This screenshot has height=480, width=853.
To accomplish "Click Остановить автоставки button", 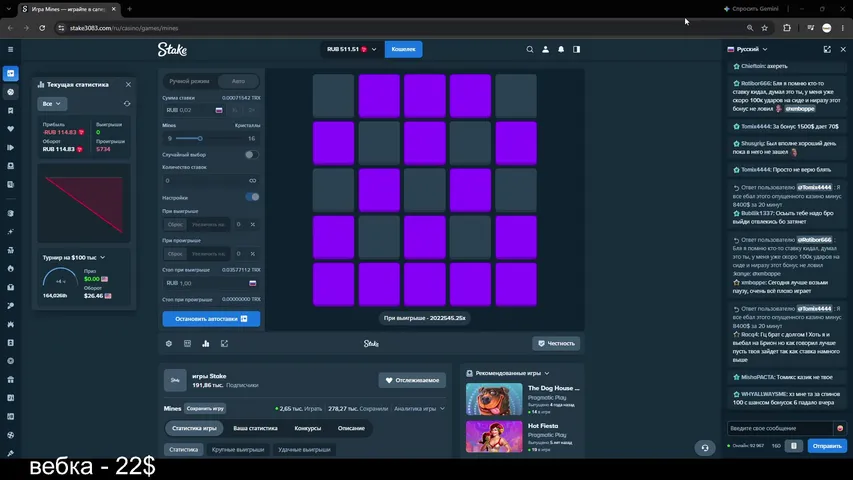I will point(211,319).
